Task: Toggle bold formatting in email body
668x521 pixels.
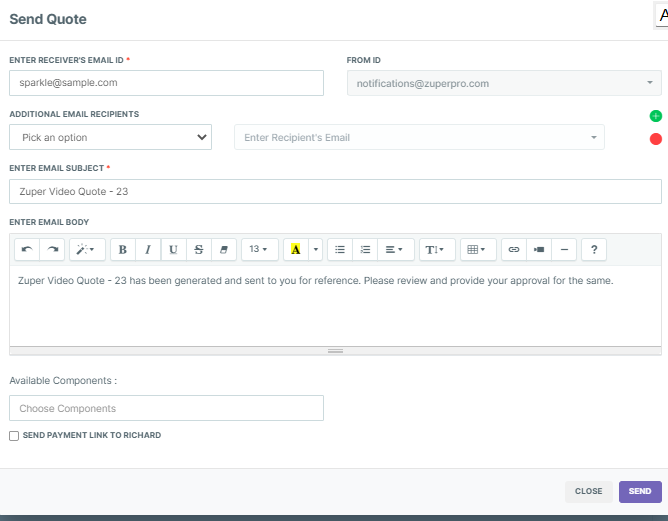Action: click(123, 249)
